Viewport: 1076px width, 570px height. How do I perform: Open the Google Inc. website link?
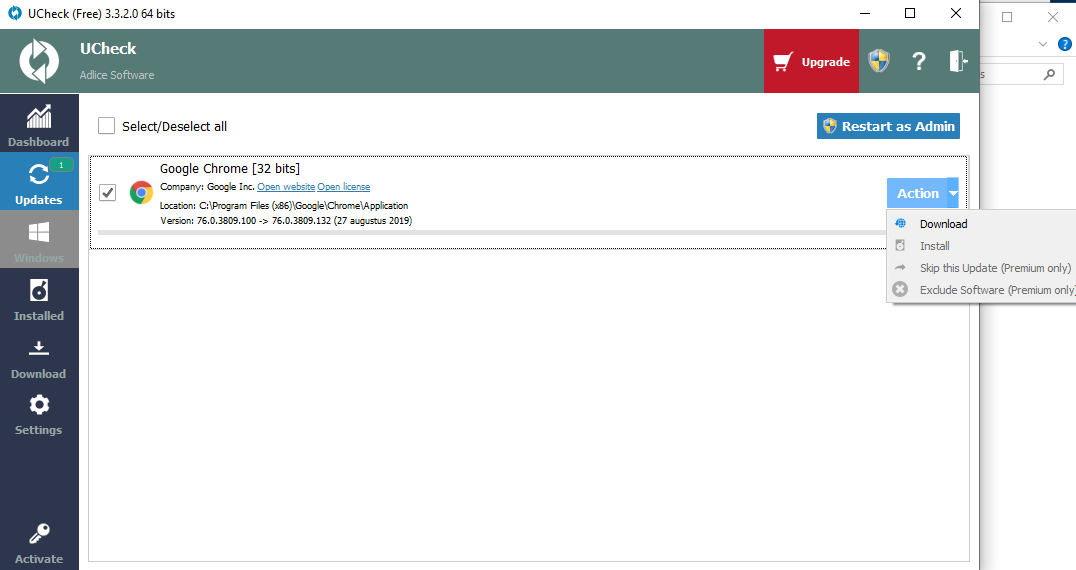pos(285,187)
